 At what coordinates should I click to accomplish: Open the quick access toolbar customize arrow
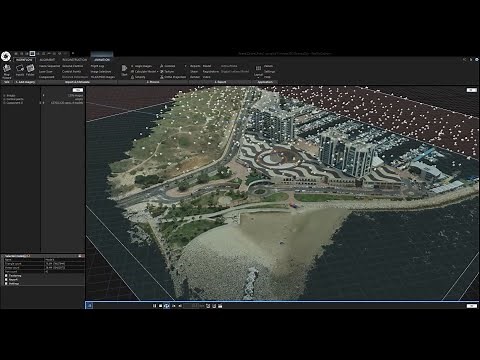pyautogui.click(x=73, y=53)
